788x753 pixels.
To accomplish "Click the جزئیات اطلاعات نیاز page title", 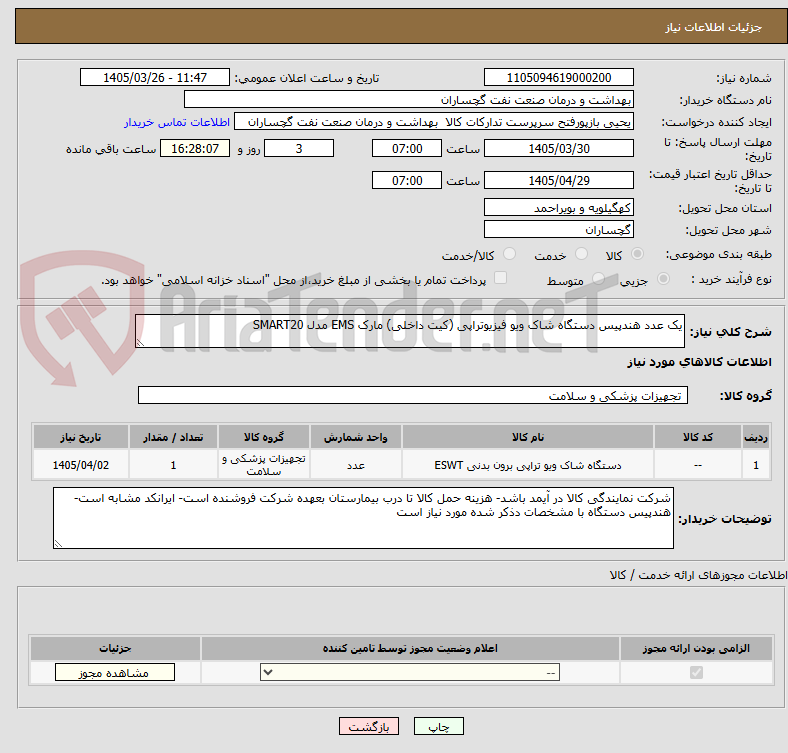I will pos(714,27).
